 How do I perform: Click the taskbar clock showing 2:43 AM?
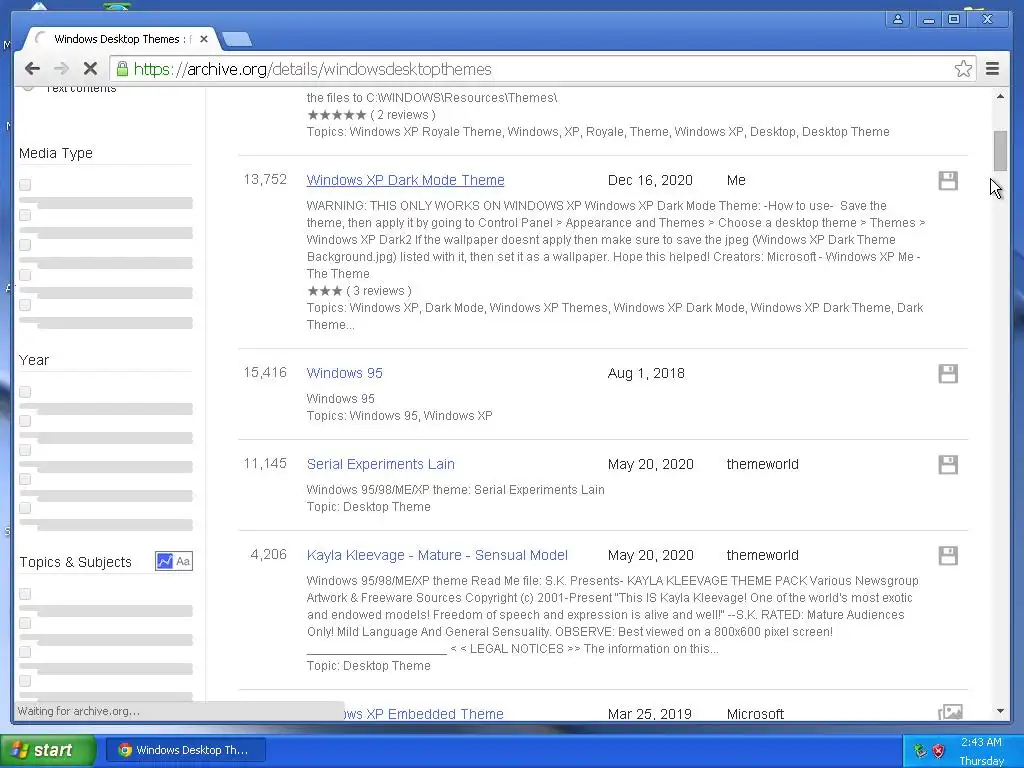981,742
